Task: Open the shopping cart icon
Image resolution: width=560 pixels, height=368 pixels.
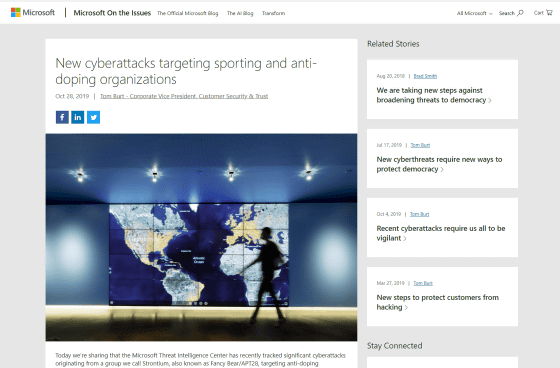Action: pyautogui.click(x=549, y=13)
